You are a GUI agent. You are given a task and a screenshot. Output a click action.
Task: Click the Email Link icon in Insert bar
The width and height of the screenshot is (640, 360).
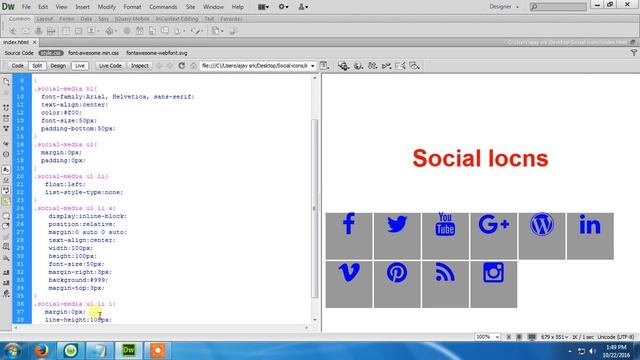(25, 31)
